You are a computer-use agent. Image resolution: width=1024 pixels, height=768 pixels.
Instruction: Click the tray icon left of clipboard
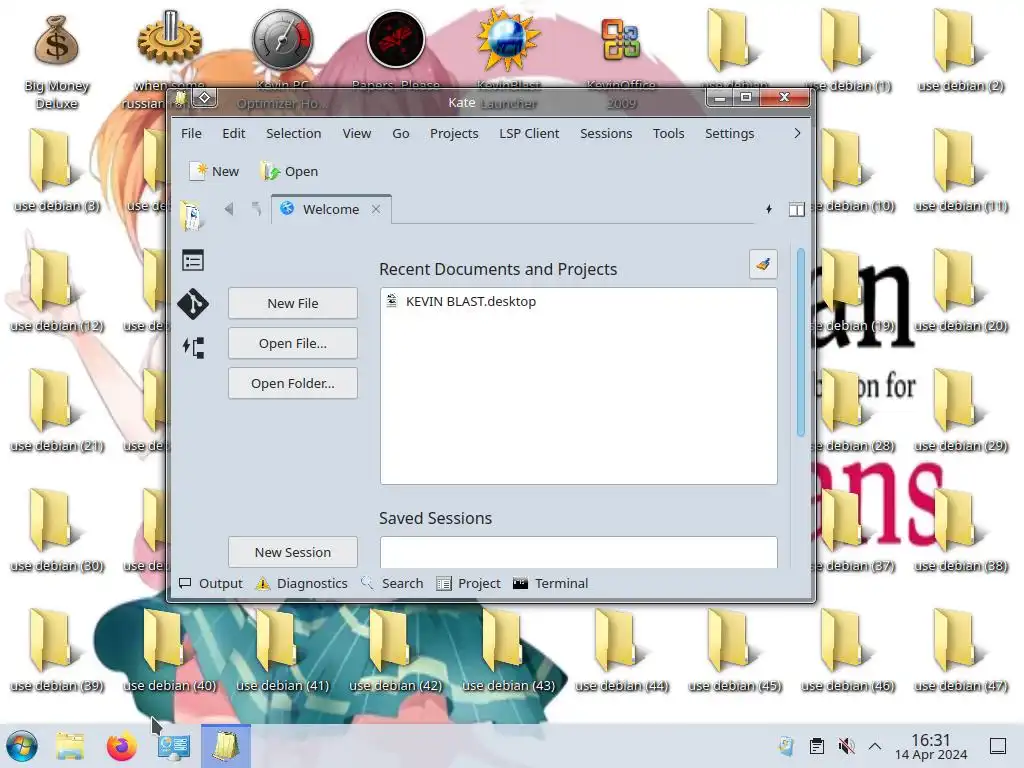[786, 746]
